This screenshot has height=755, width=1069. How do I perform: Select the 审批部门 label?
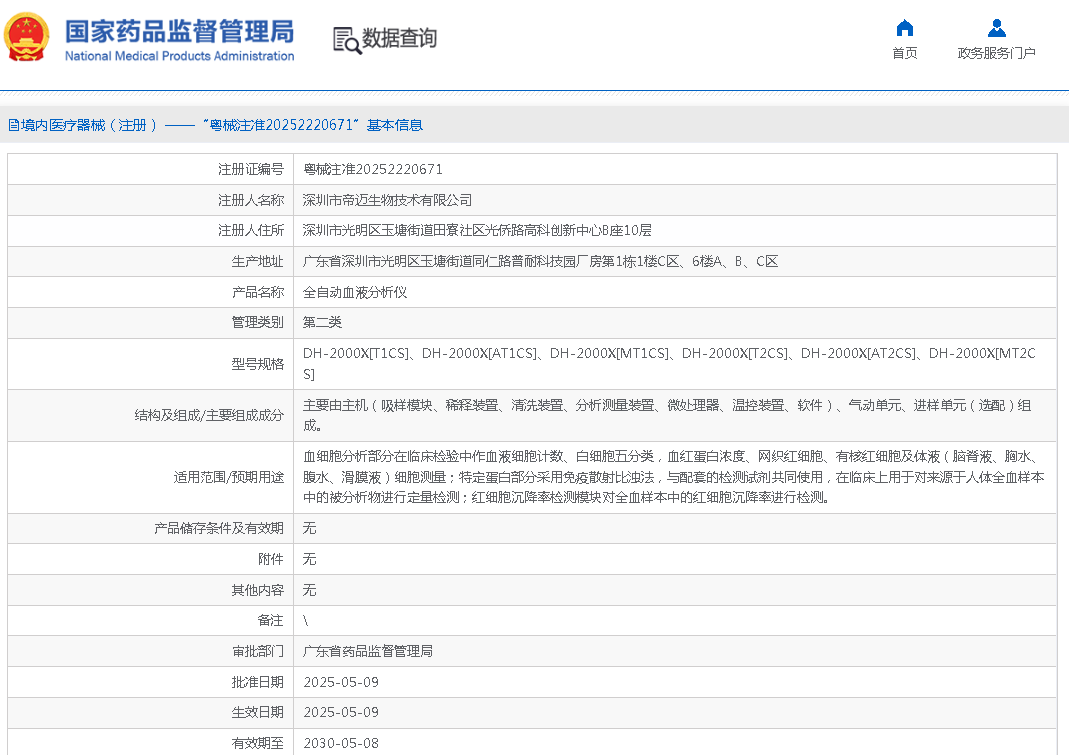(258, 651)
